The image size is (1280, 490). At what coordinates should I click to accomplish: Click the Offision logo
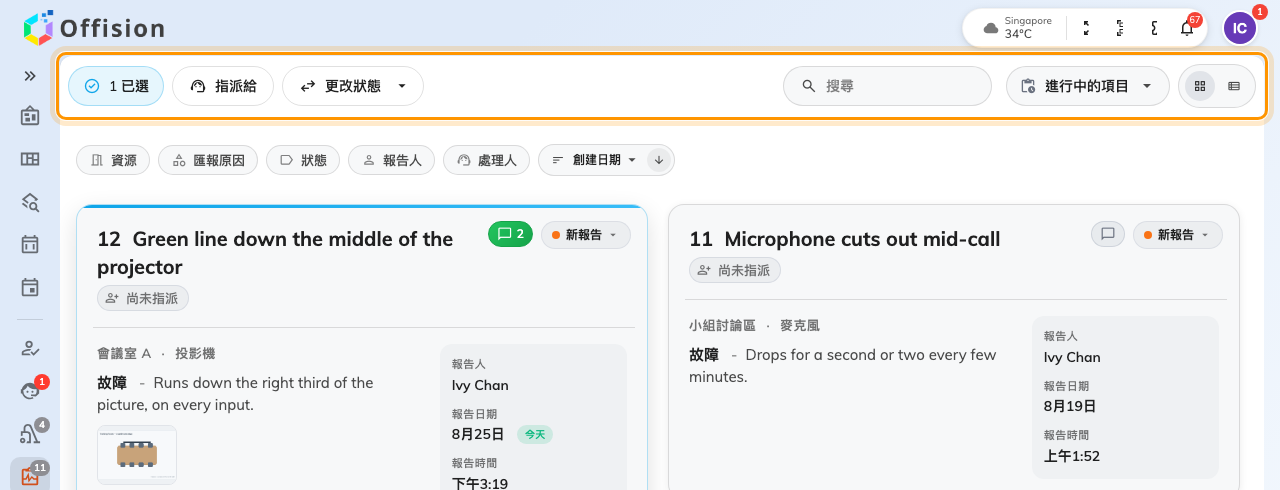tap(94, 28)
